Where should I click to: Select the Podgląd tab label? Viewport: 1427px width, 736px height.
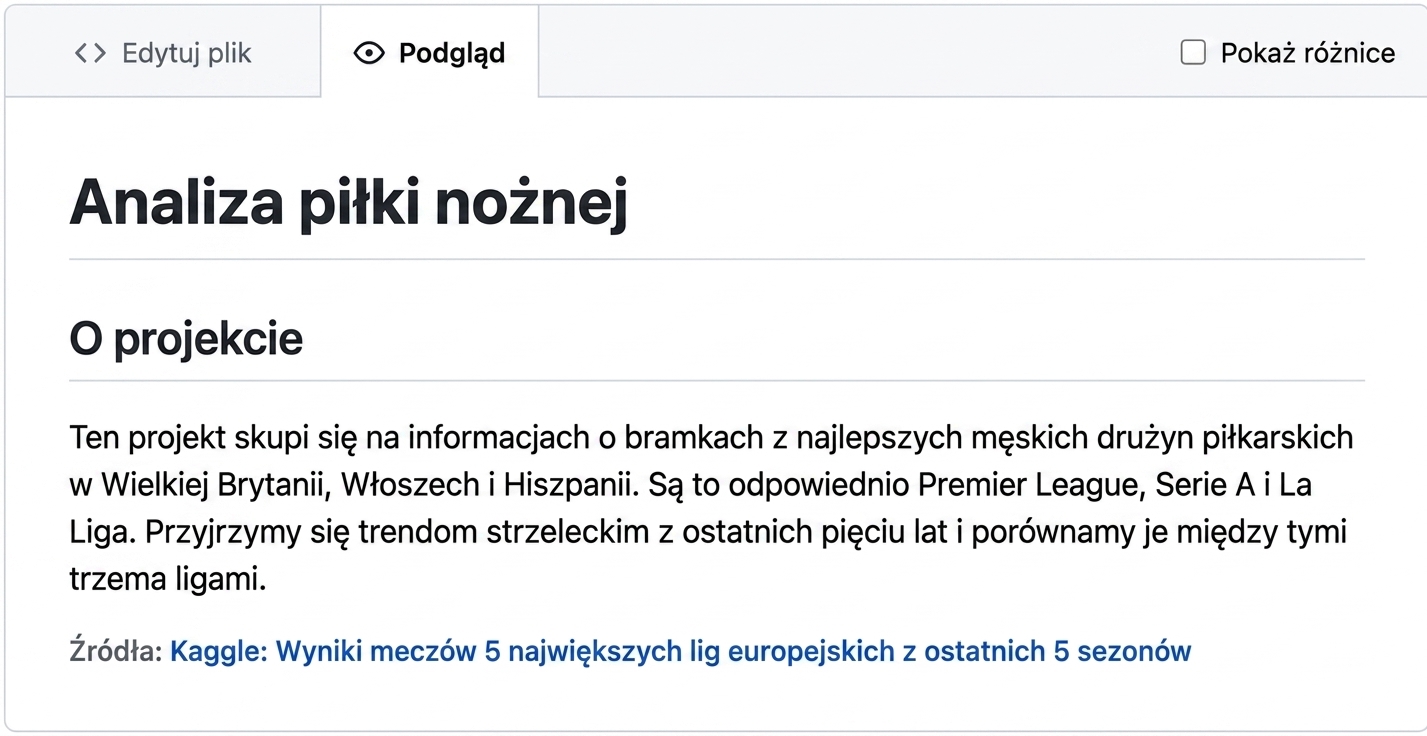(452, 53)
